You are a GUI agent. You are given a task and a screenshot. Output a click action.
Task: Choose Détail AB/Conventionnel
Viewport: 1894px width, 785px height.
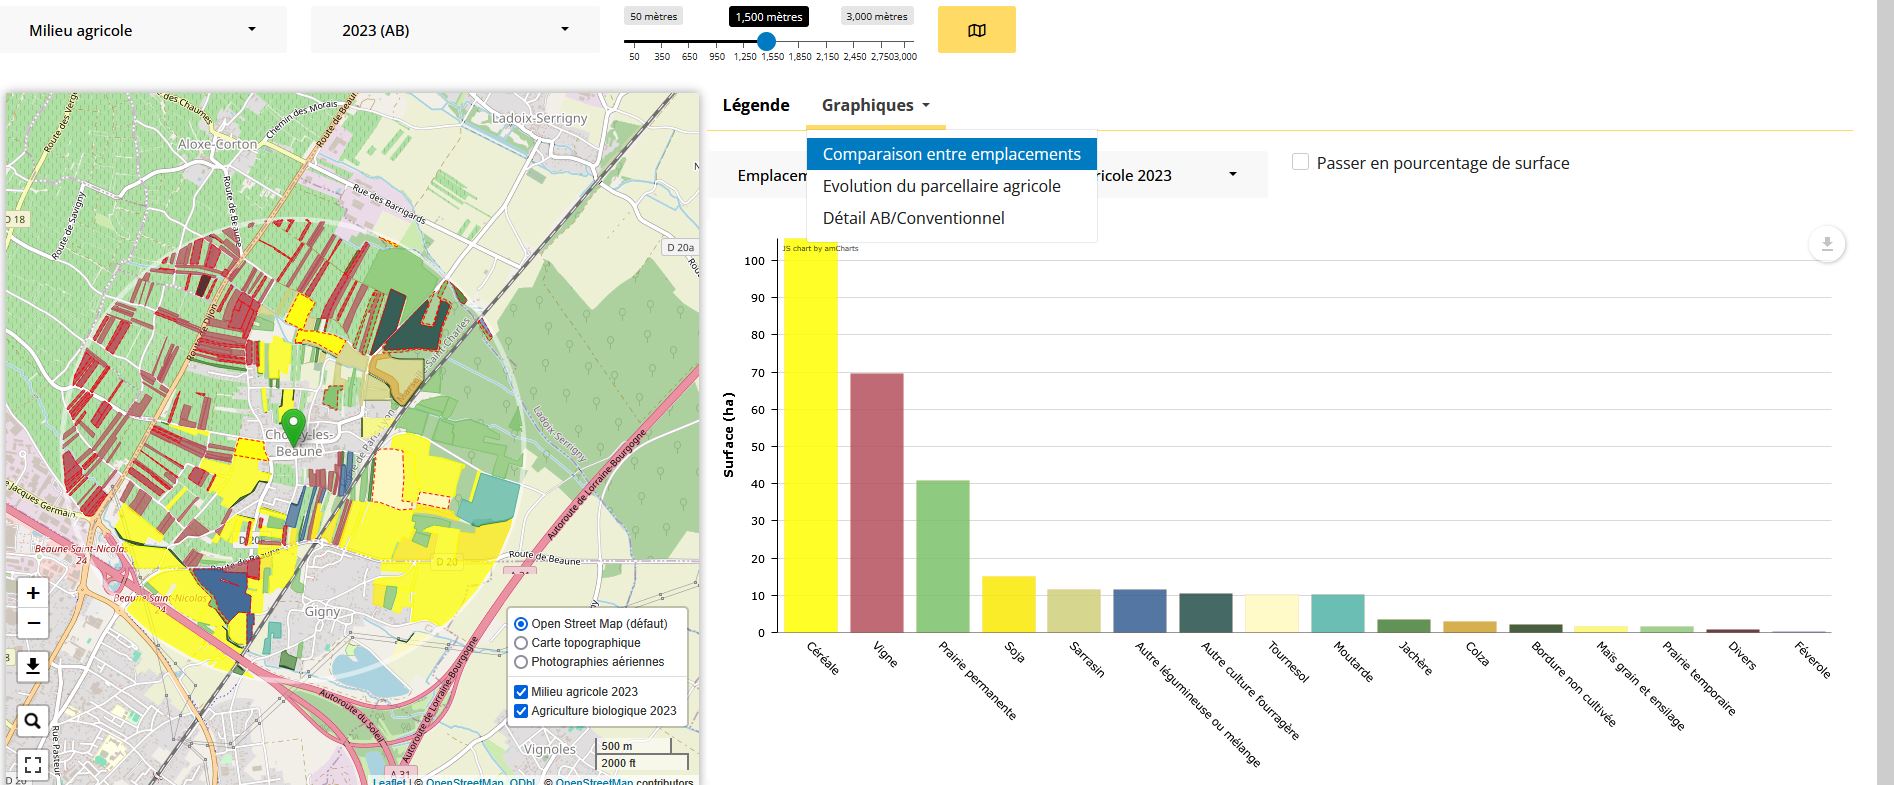[952, 218]
